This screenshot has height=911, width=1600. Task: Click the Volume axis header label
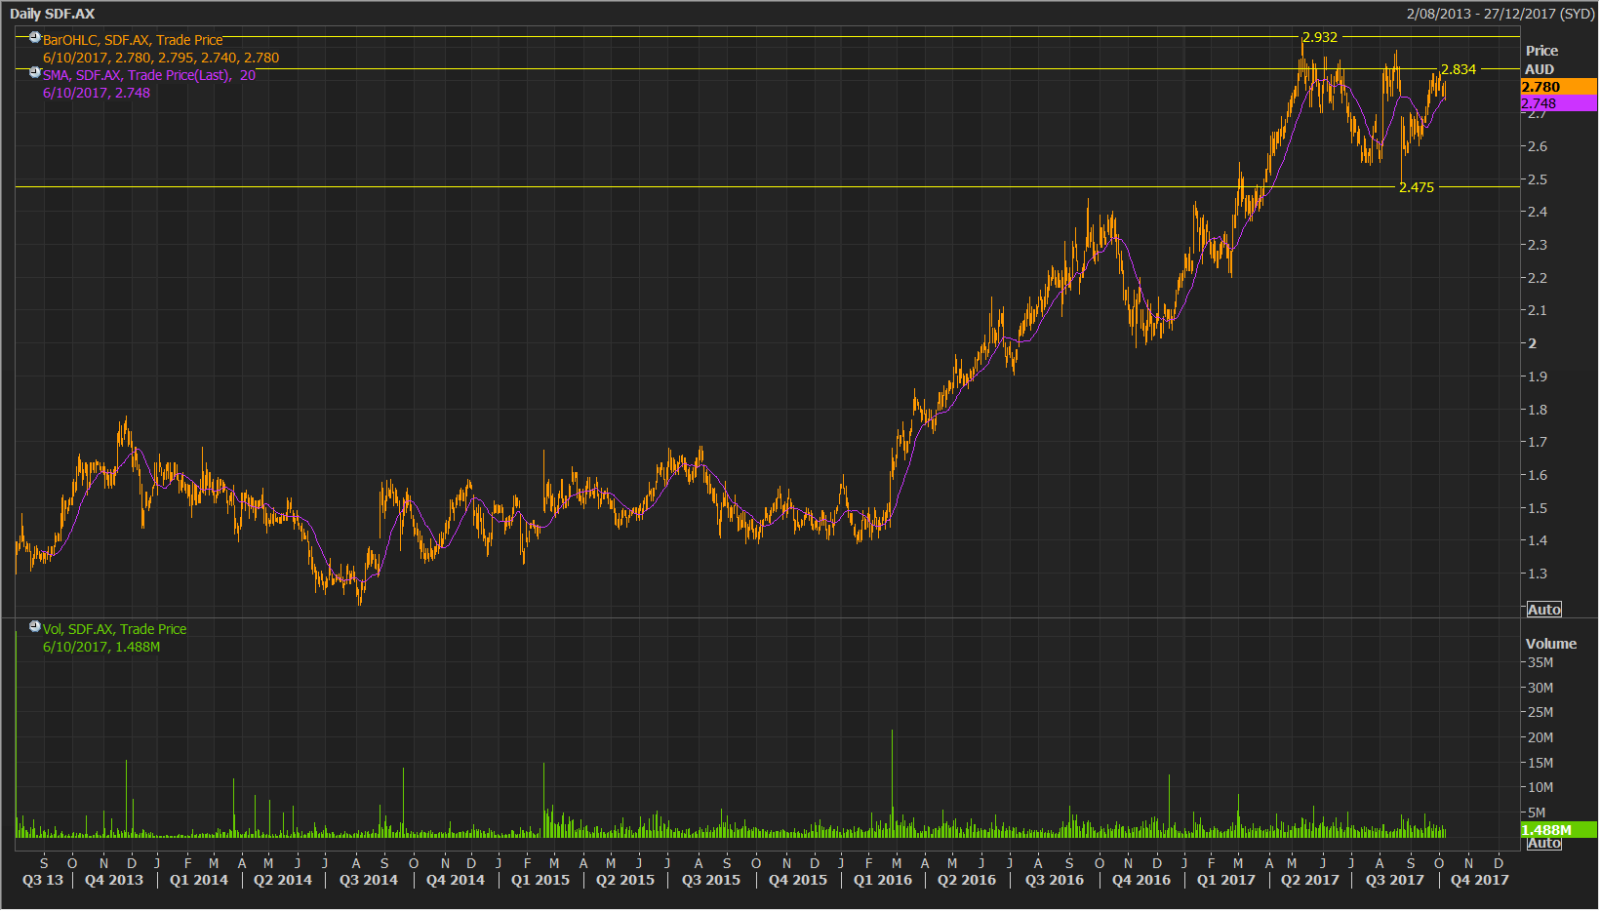pos(1551,644)
